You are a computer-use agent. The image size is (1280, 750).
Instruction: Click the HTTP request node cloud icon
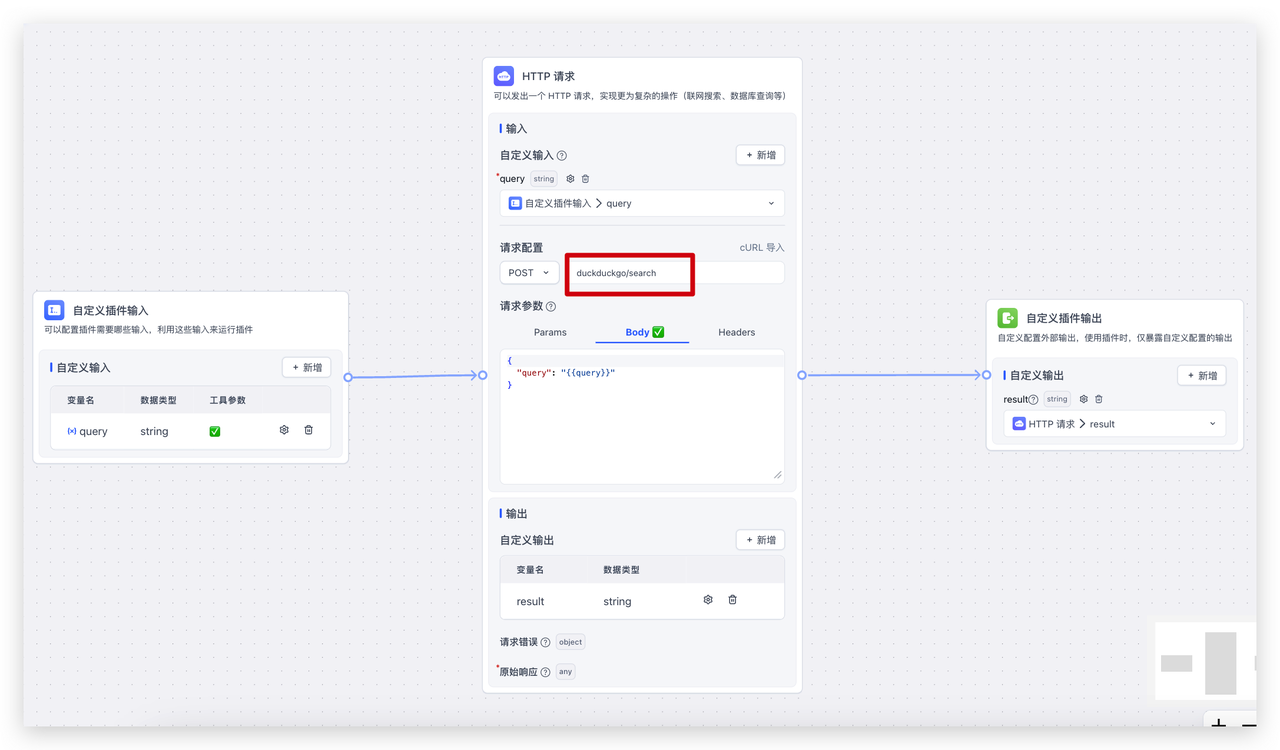pyautogui.click(x=504, y=76)
